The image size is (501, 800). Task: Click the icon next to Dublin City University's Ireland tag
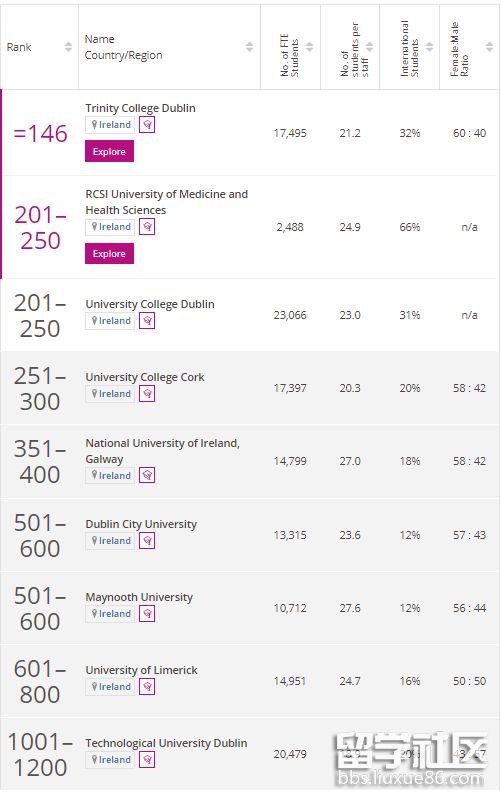click(147, 540)
